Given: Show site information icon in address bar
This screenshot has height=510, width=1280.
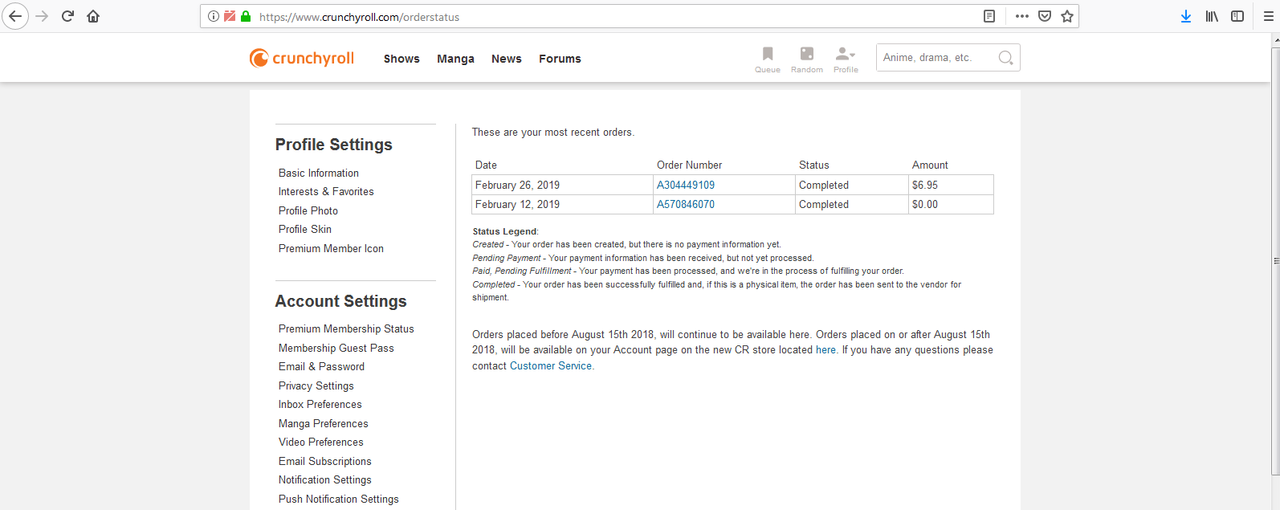Looking at the screenshot, I should [x=215, y=16].
